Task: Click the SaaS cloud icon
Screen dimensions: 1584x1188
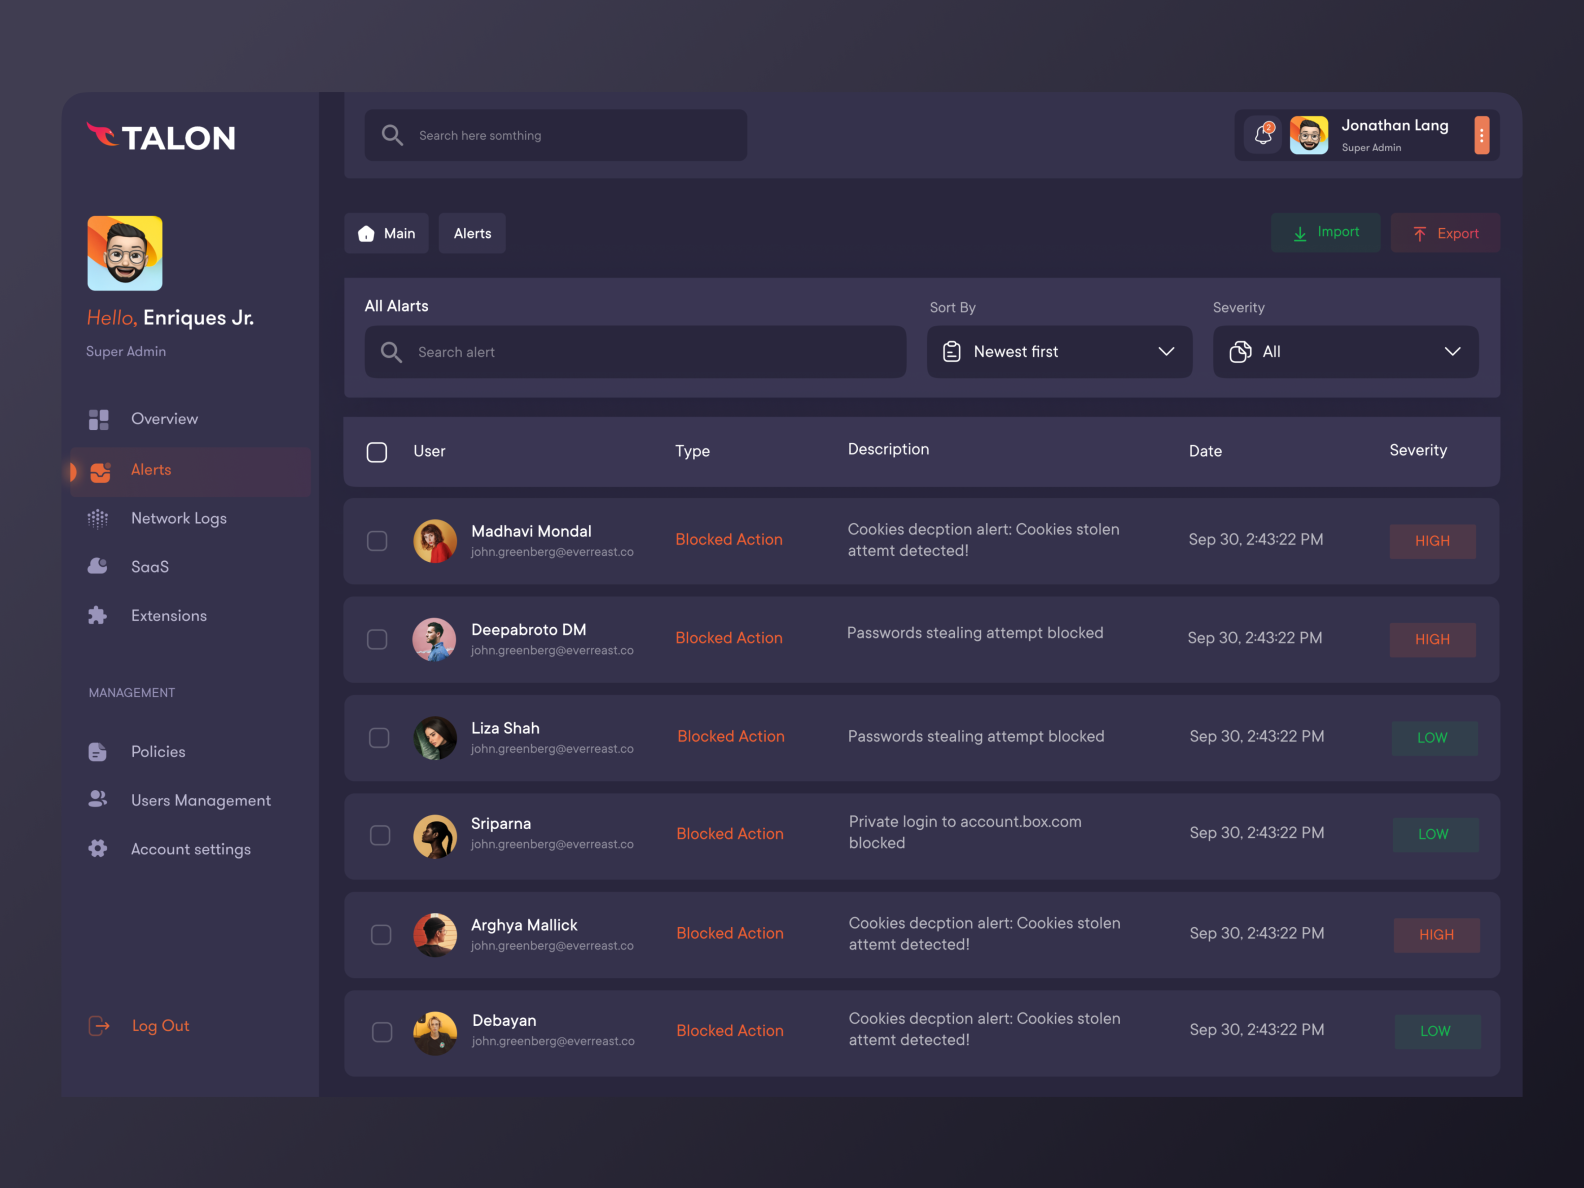Action: point(98,566)
